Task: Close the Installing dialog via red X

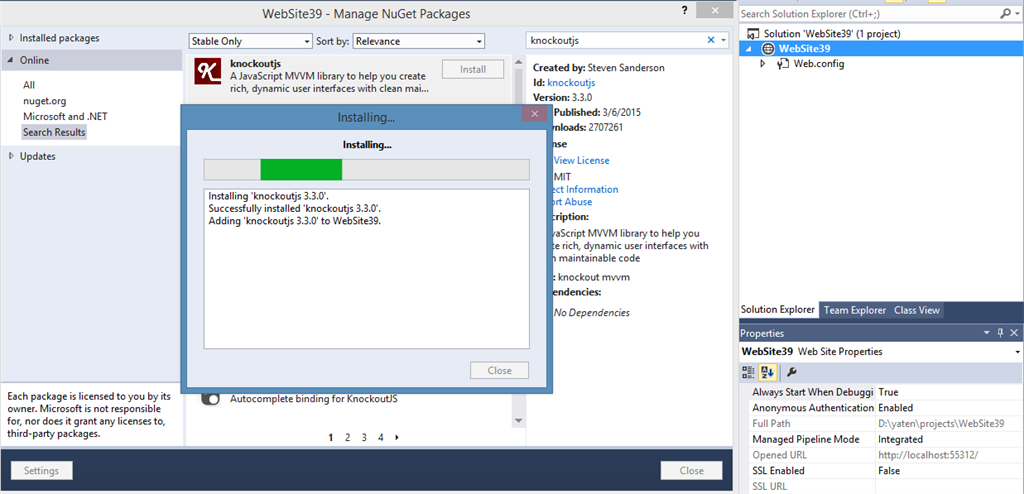Action: click(x=534, y=114)
